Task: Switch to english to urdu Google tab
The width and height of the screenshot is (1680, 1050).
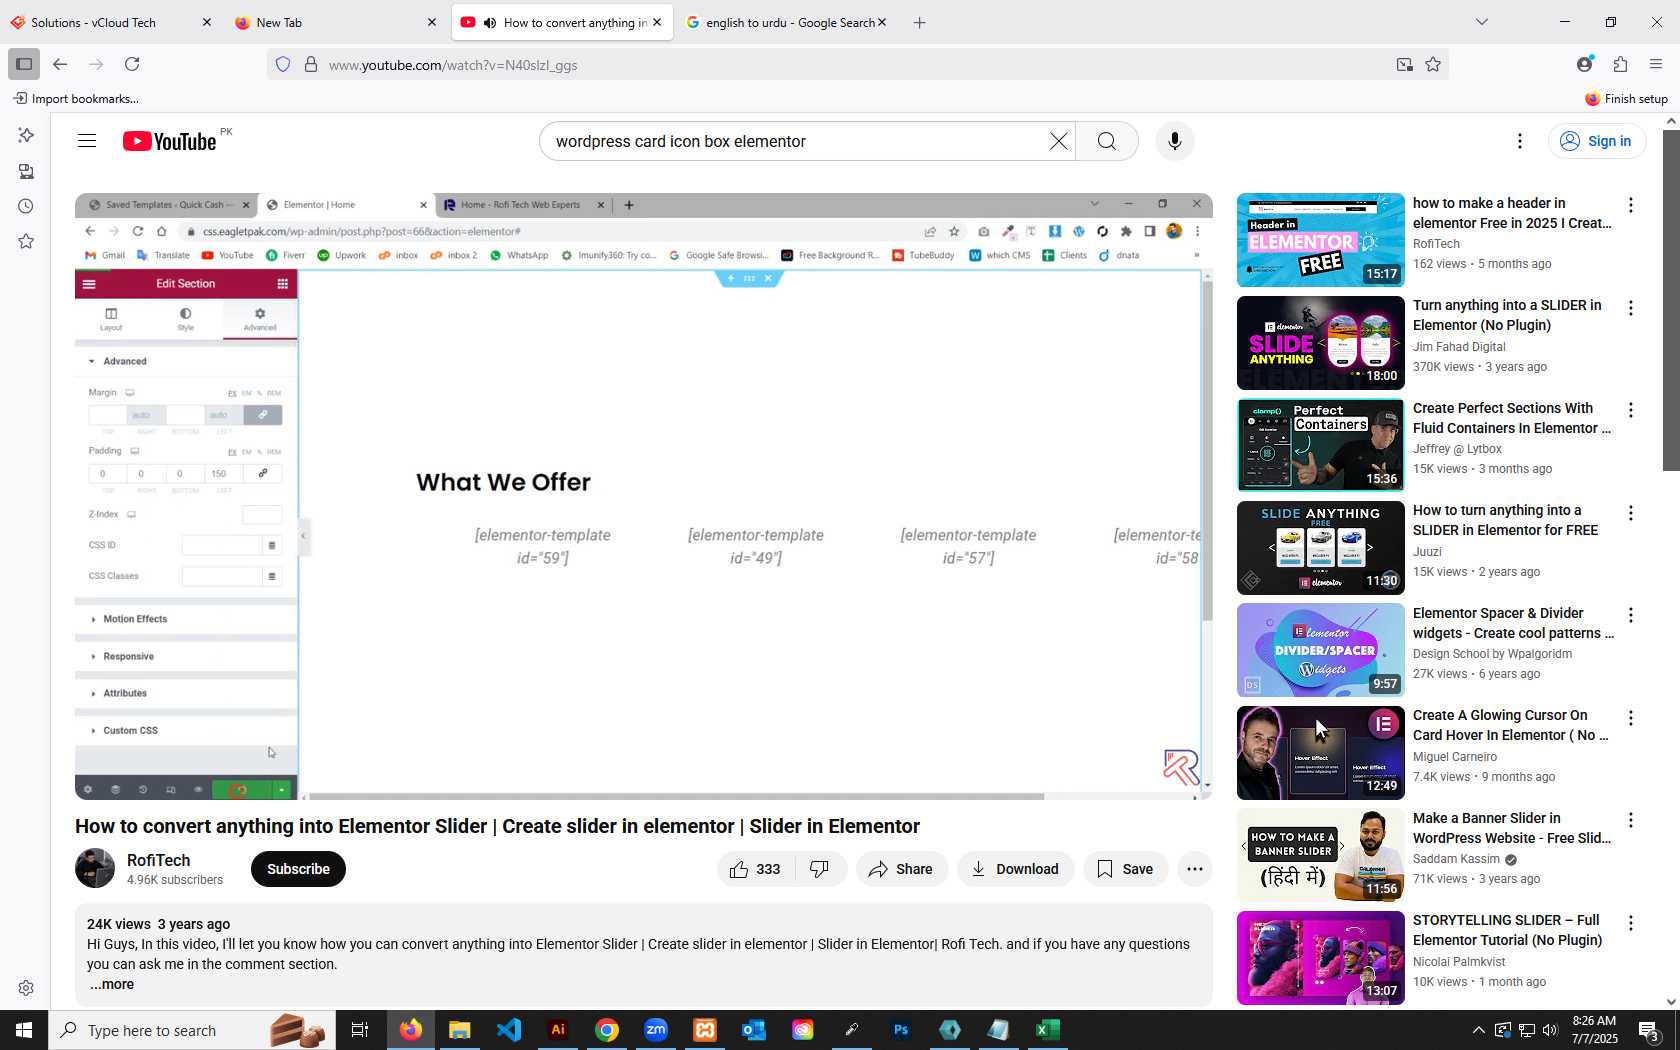Action: coord(785,22)
